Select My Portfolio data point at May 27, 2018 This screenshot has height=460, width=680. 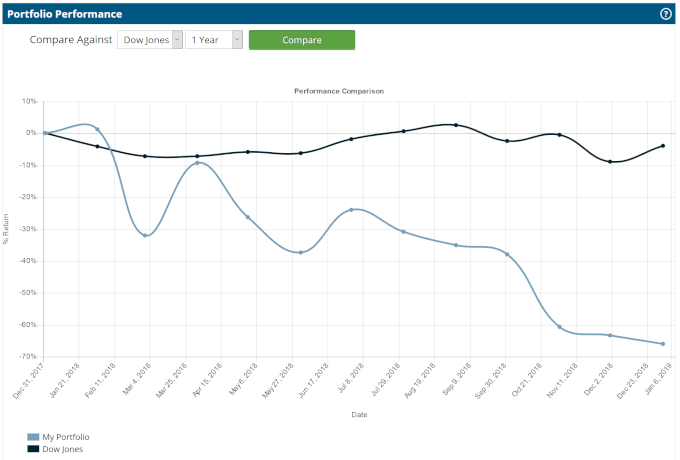300,252
